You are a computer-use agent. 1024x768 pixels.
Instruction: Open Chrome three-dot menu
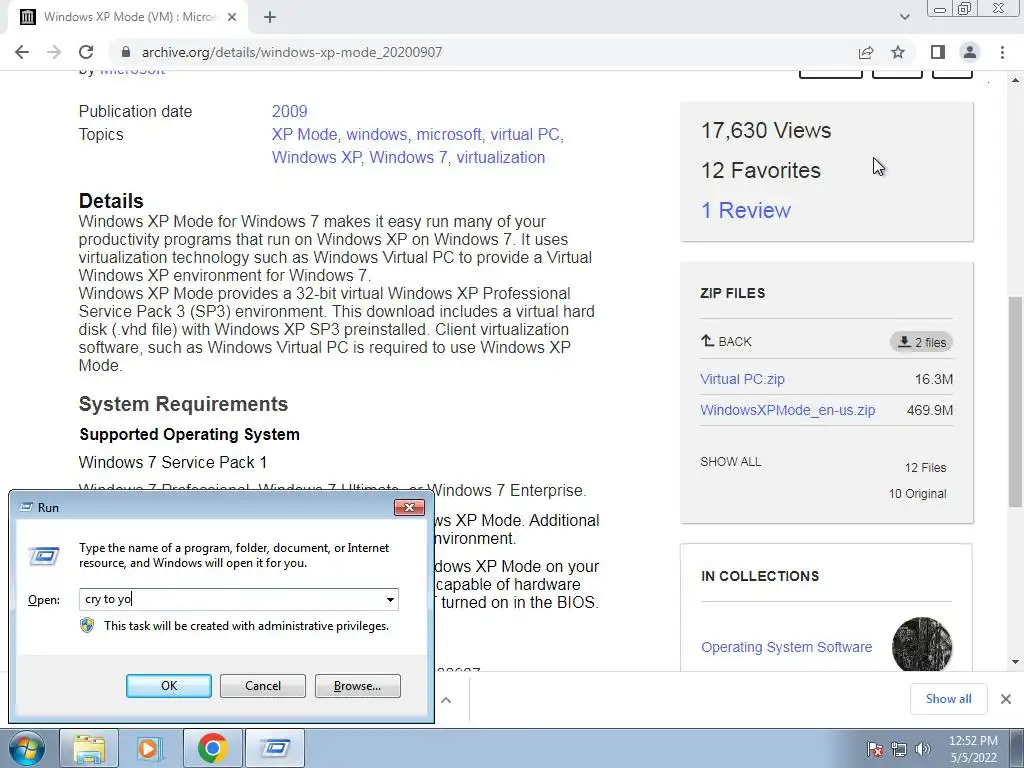[1002, 52]
